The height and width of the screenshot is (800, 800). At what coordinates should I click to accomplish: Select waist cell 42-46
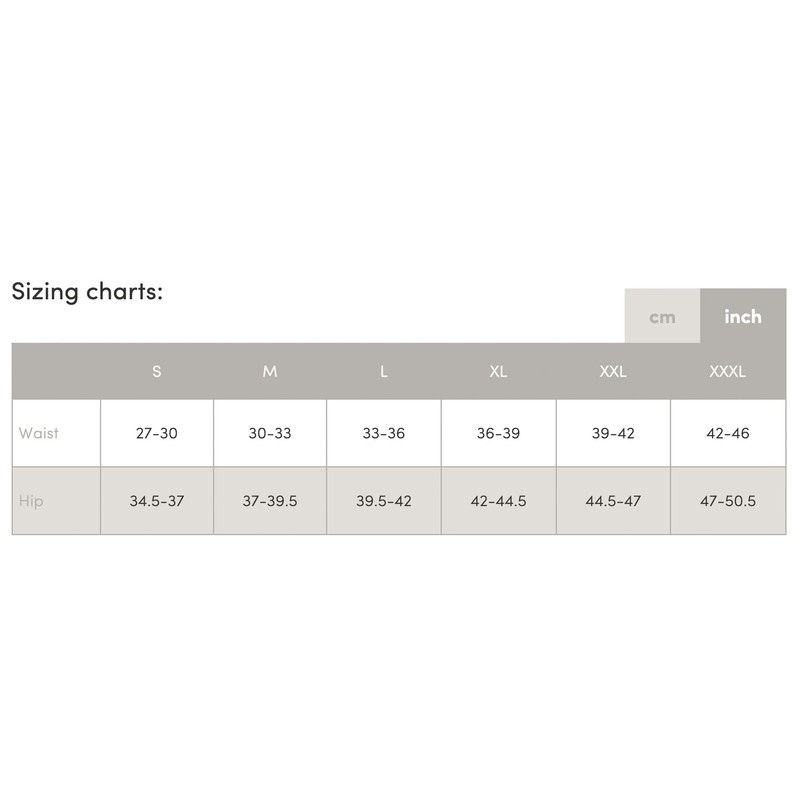(727, 434)
